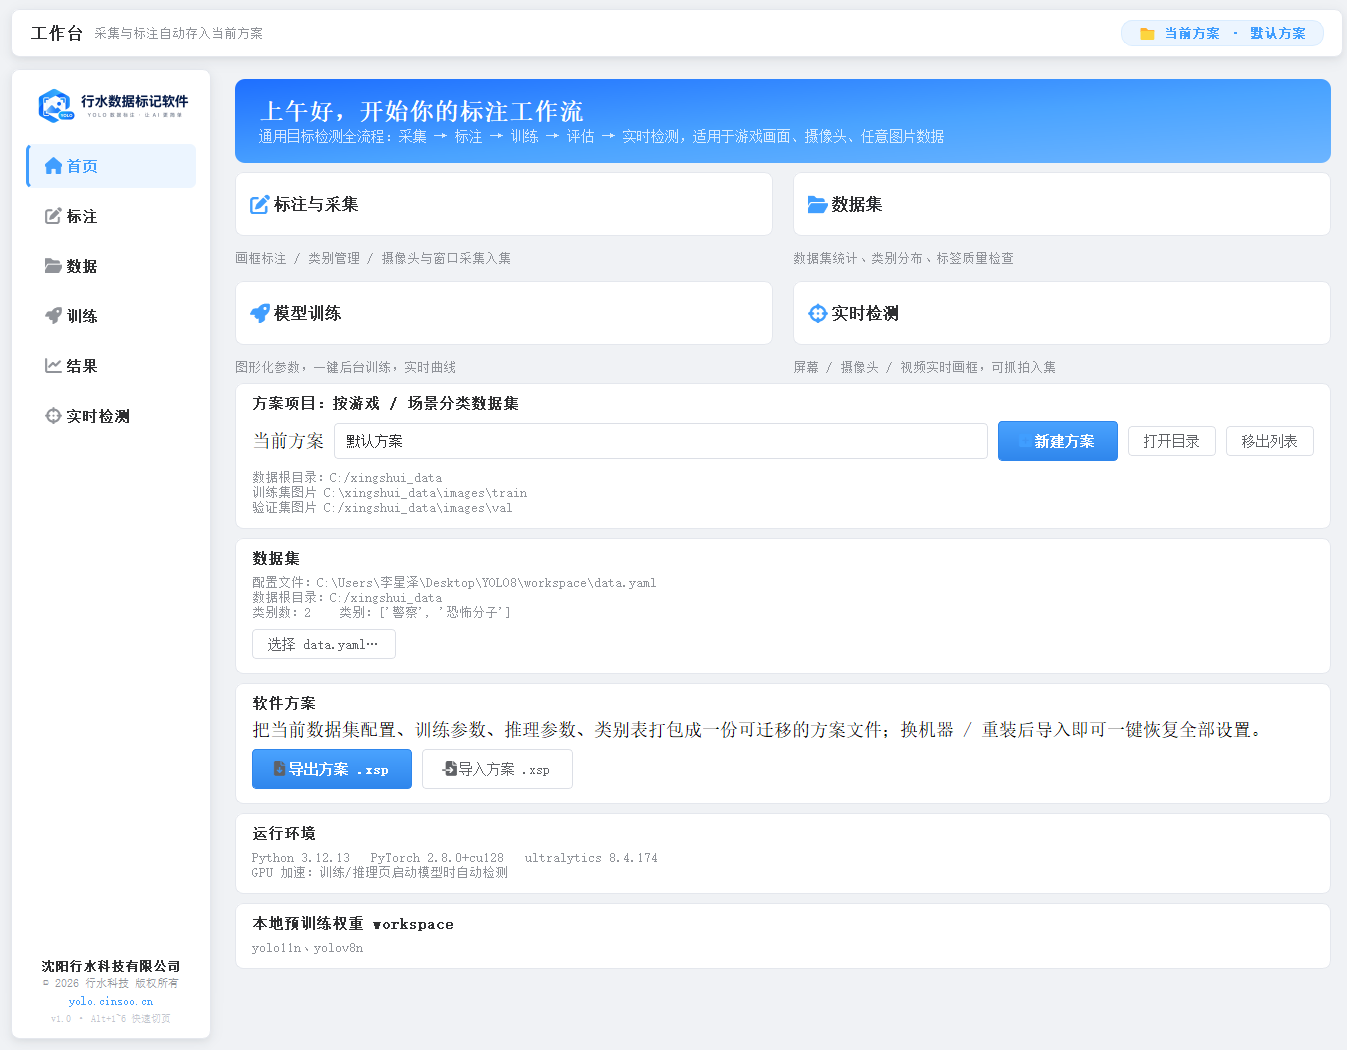Click the 导入方案 .xsp button

tap(497, 769)
